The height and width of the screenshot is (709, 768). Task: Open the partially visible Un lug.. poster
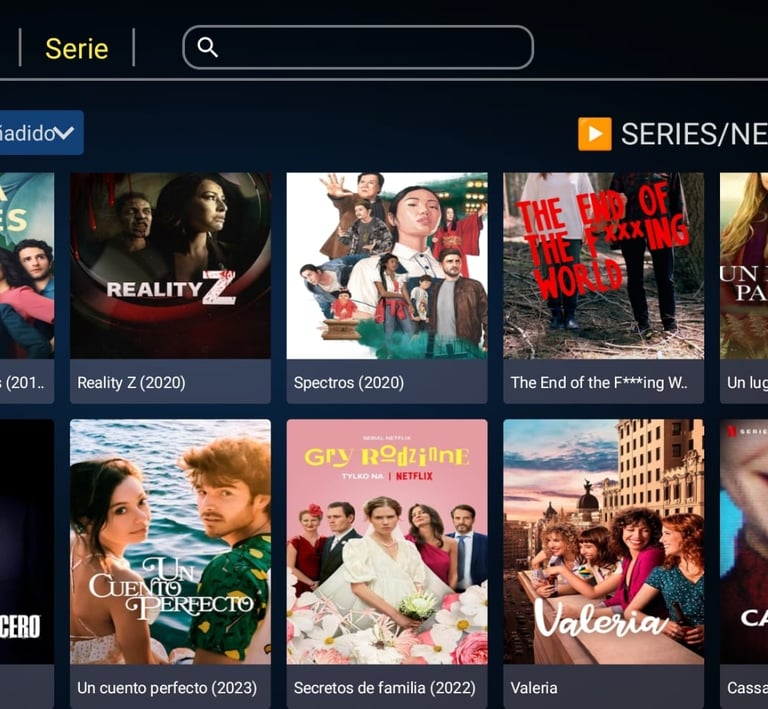tap(744, 265)
